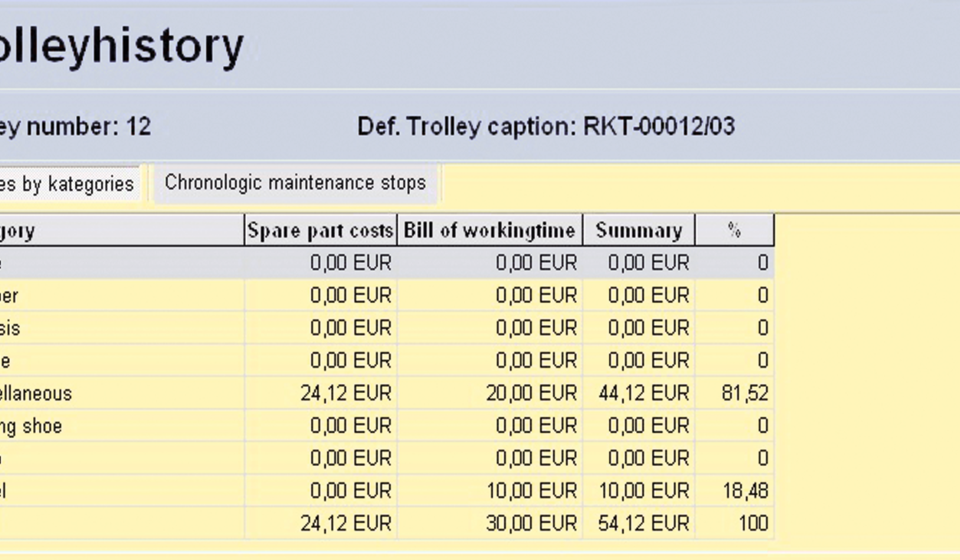960x560 pixels.
Task: Sort by Spare part costs column header
Action: tap(320, 231)
